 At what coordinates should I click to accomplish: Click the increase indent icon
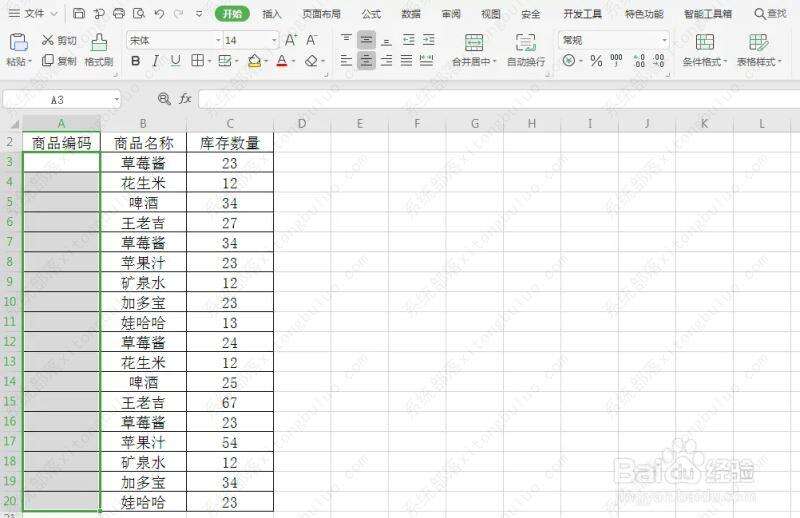(x=429, y=39)
